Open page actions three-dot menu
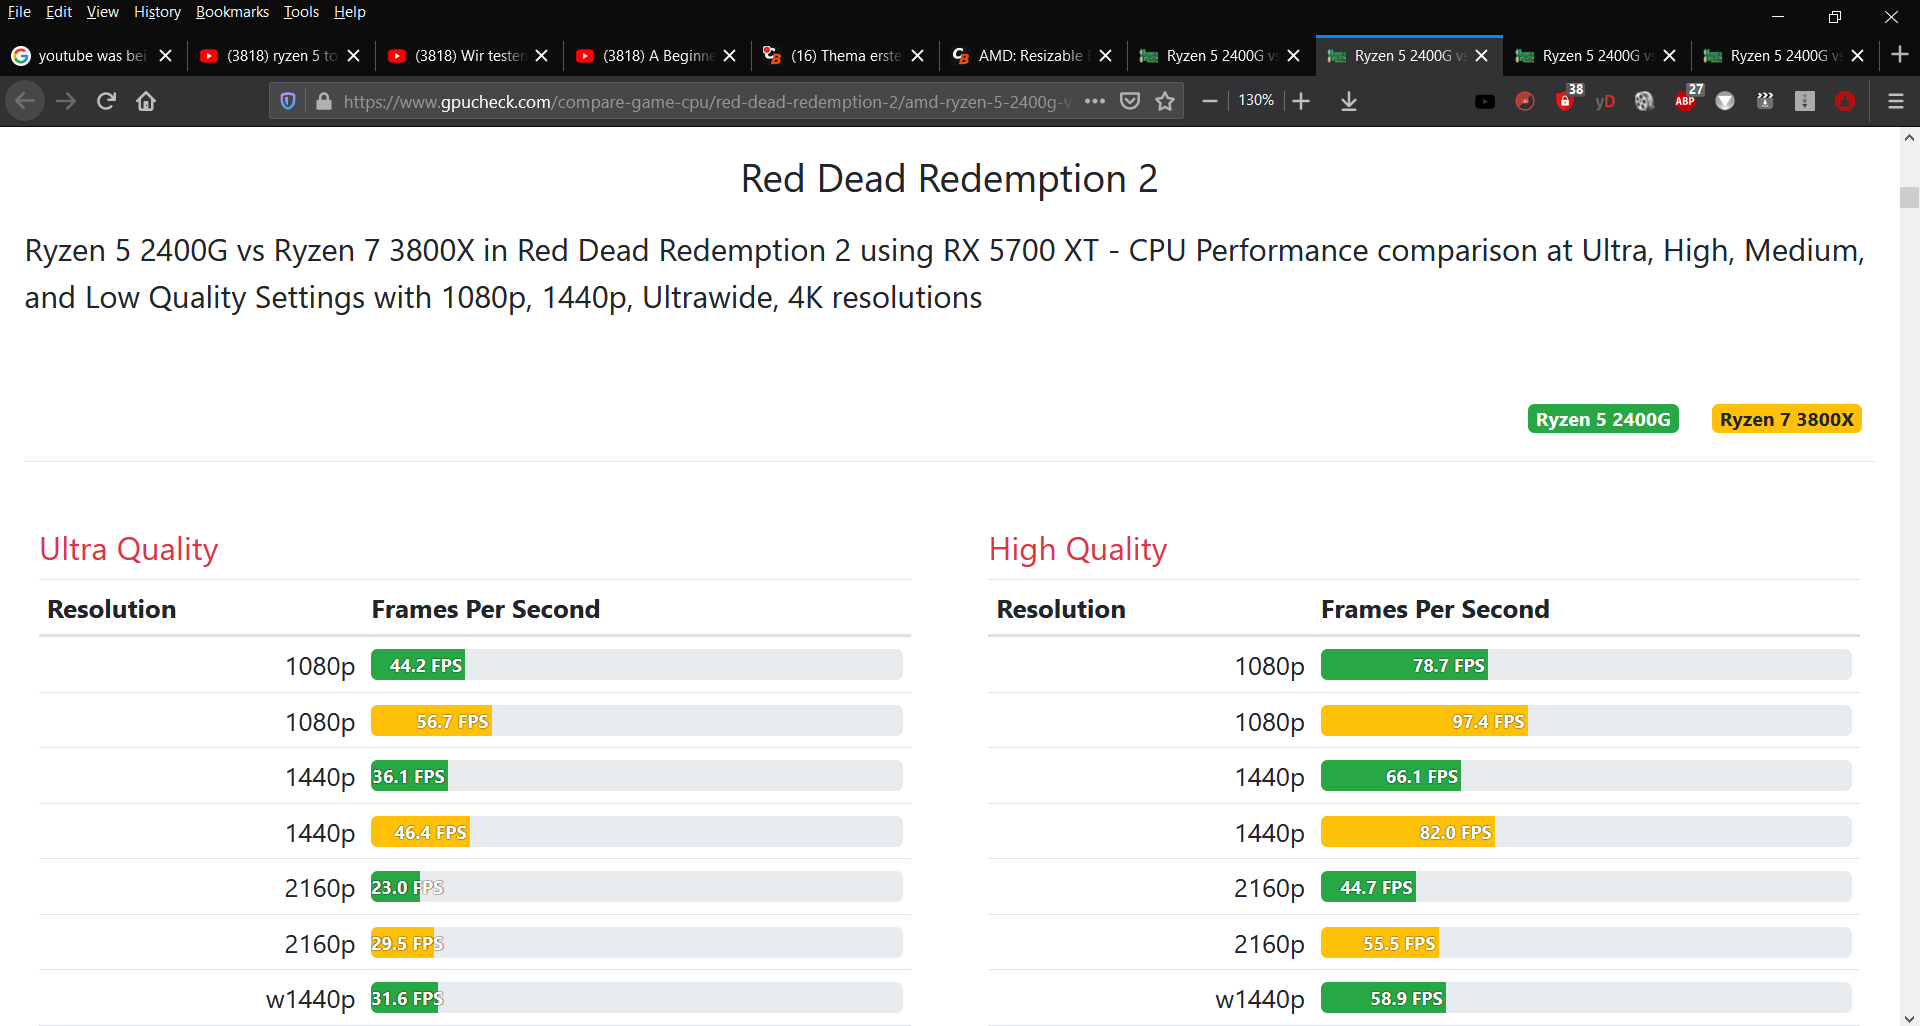Viewport: 1920px width, 1026px height. click(1095, 101)
